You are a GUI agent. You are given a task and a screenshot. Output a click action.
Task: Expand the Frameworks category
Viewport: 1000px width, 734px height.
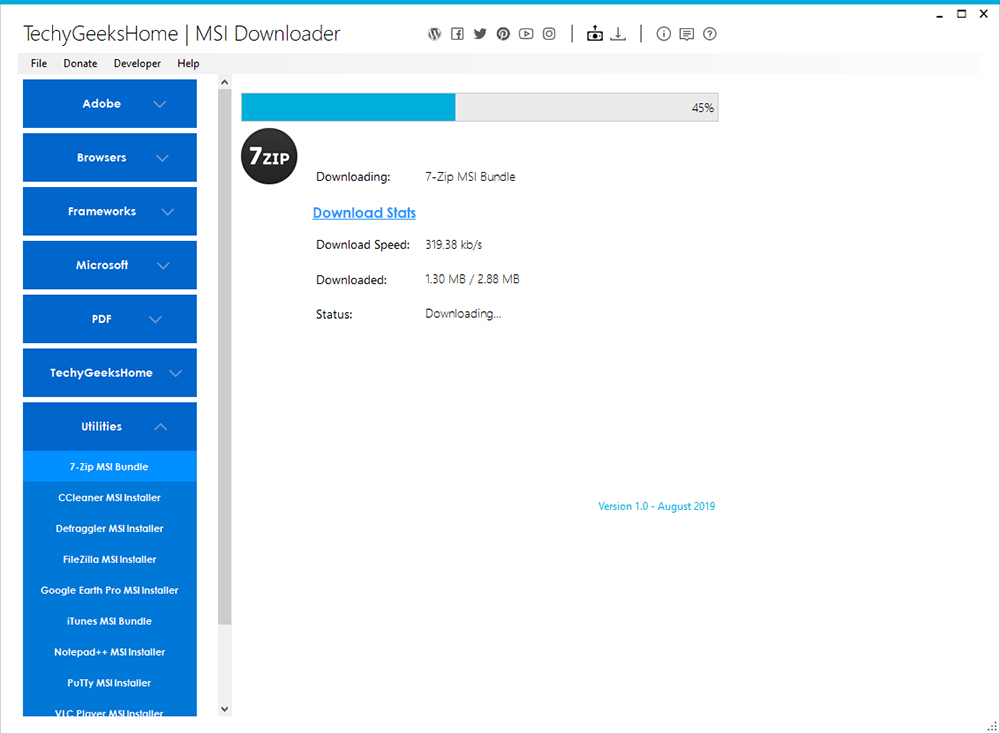click(x=110, y=211)
